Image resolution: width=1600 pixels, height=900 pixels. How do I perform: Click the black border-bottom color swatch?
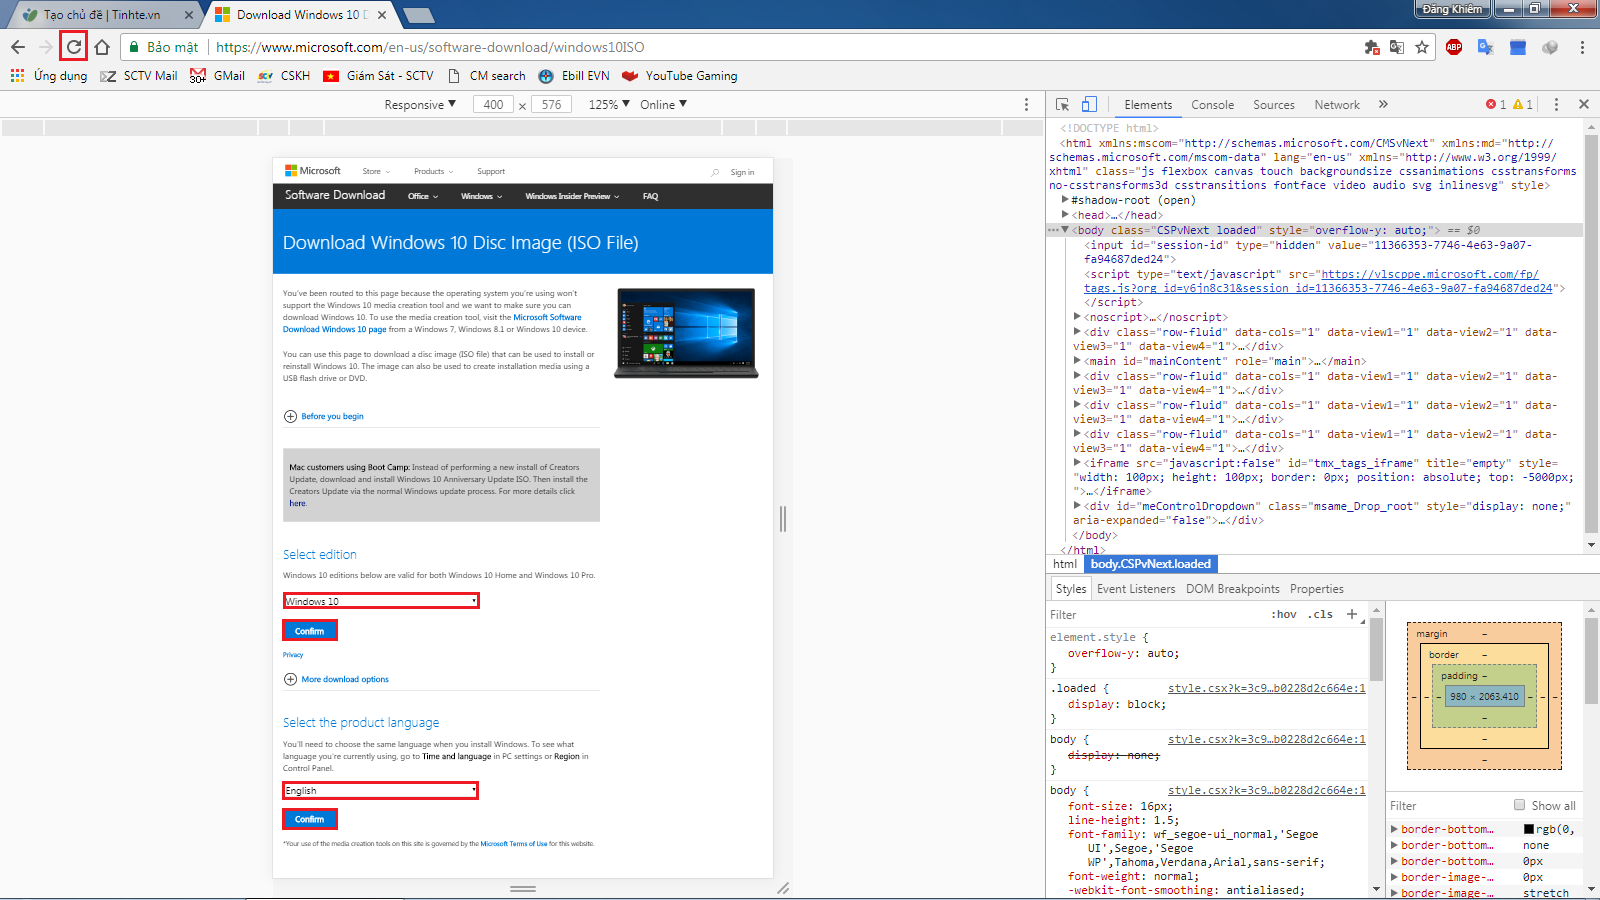(x=1528, y=829)
